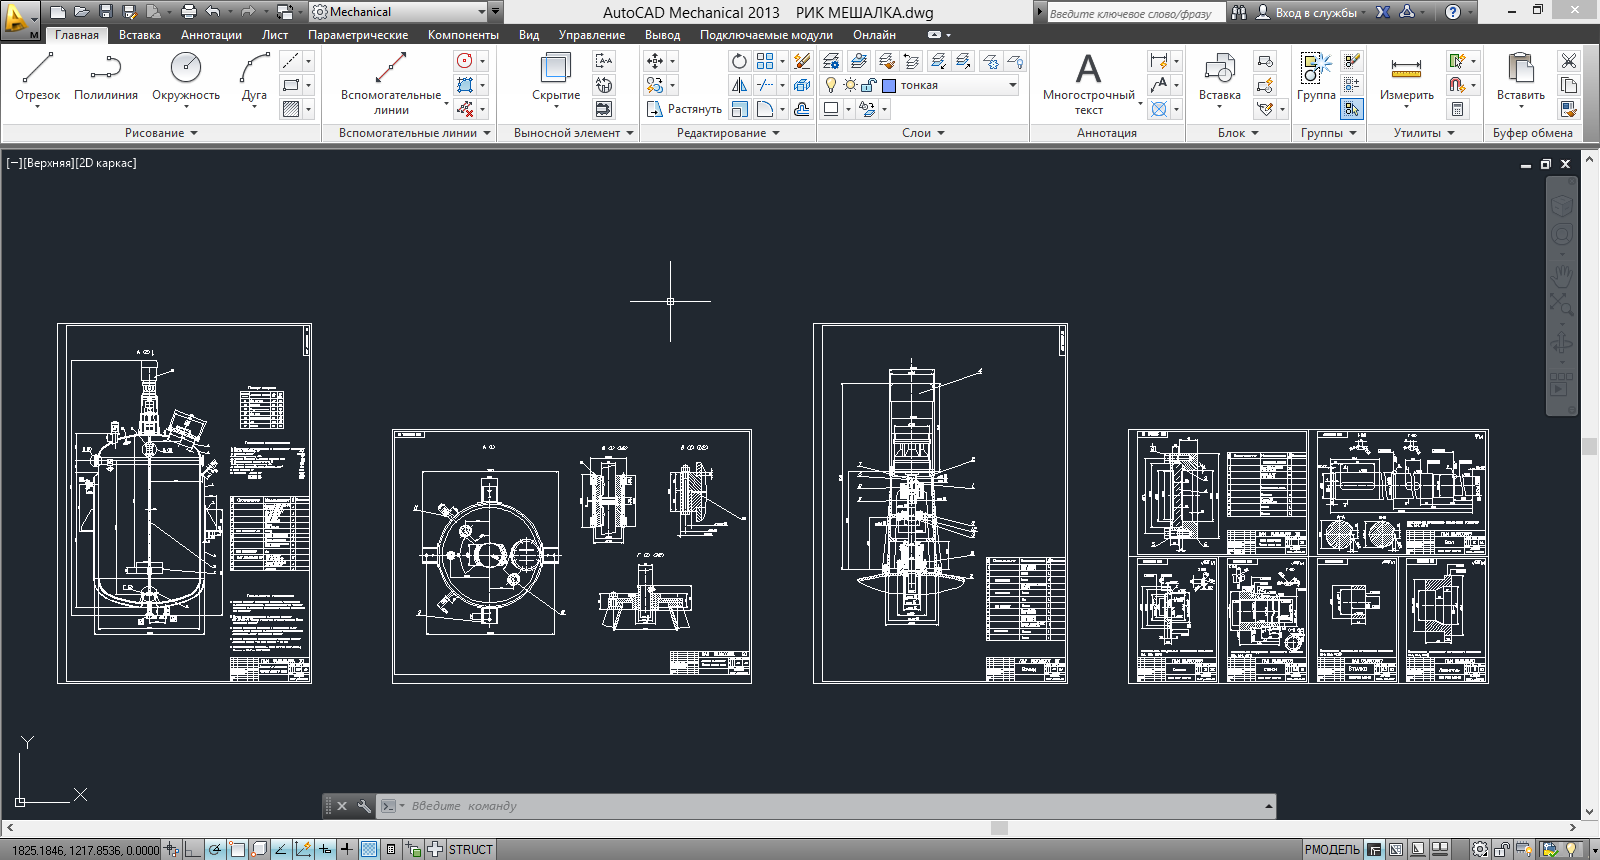
Task: Expand the Утилиты panel
Action: (x=1424, y=133)
